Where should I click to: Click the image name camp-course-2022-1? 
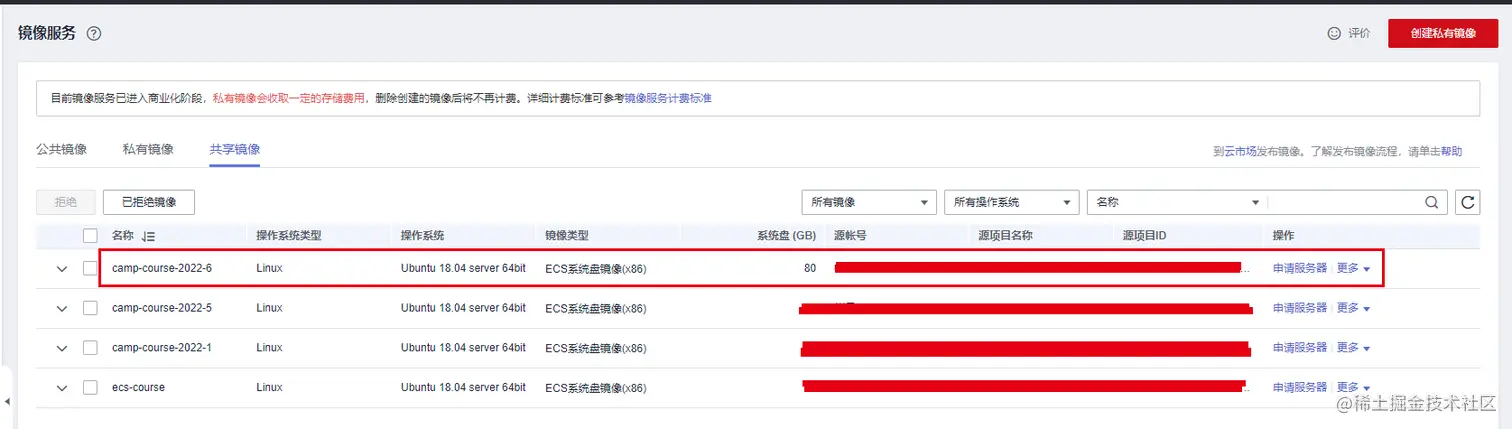[x=162, y=348]
